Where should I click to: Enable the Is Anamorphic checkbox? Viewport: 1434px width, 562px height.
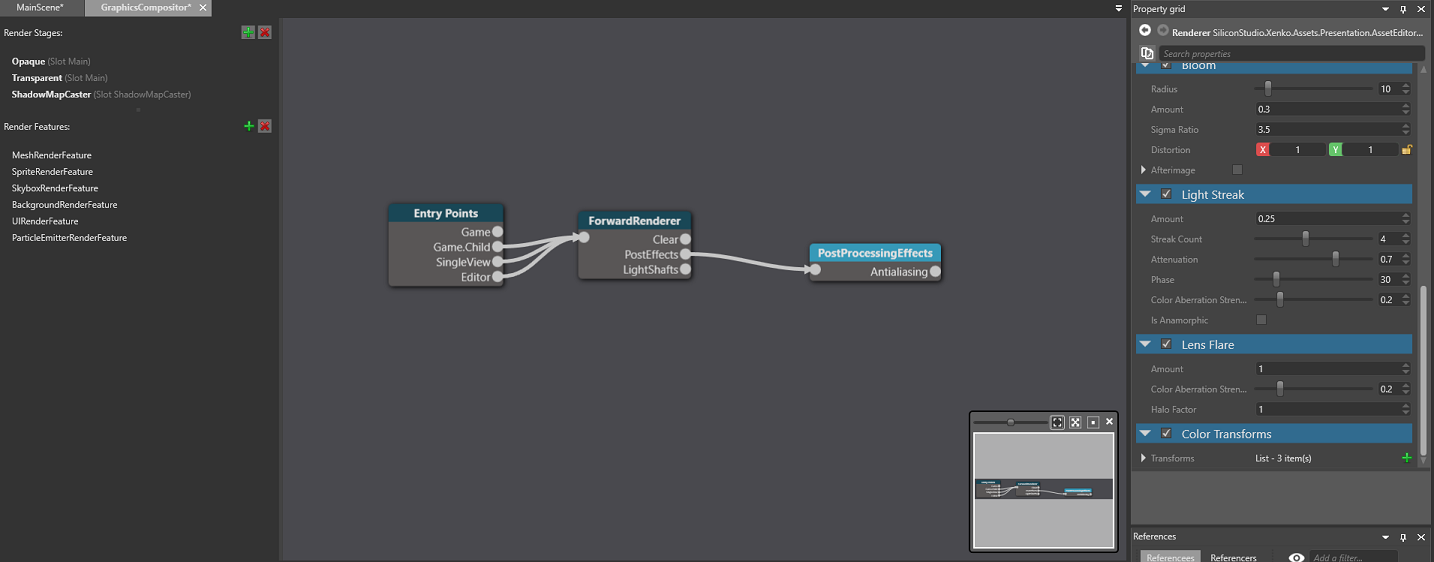[x=1261, y=320]
